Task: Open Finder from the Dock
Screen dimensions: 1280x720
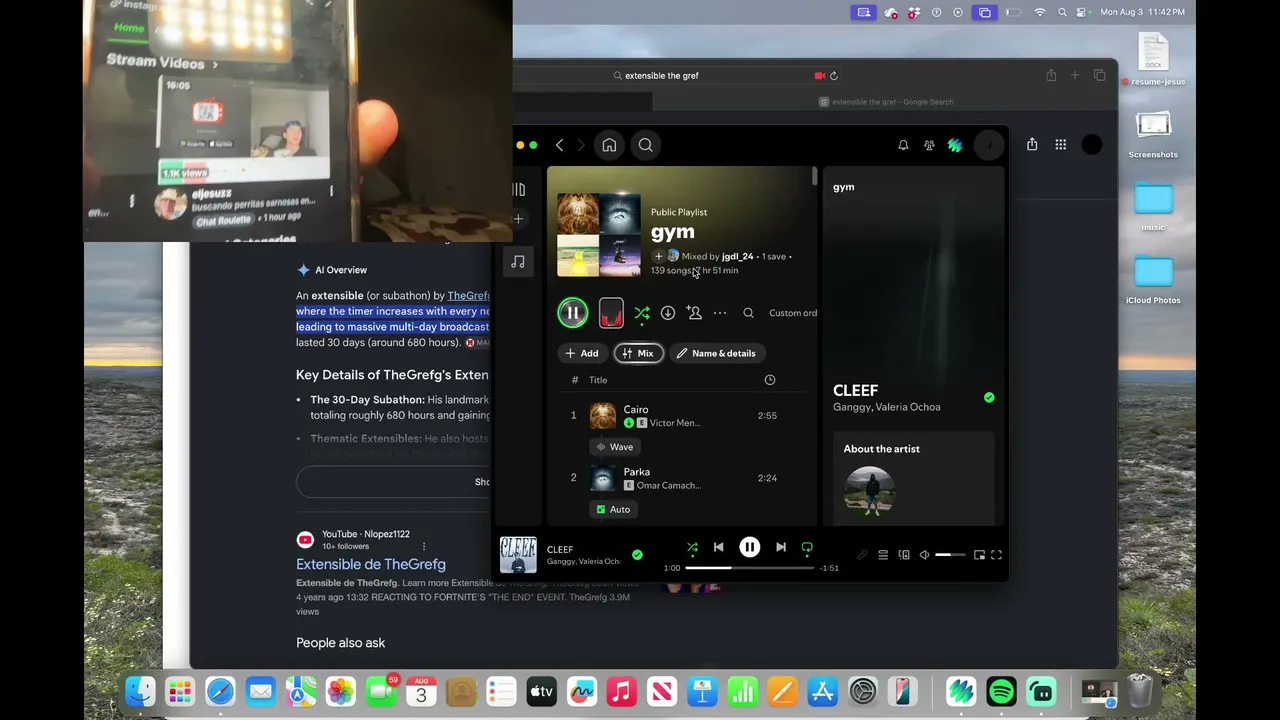Action: coord(140,692)
